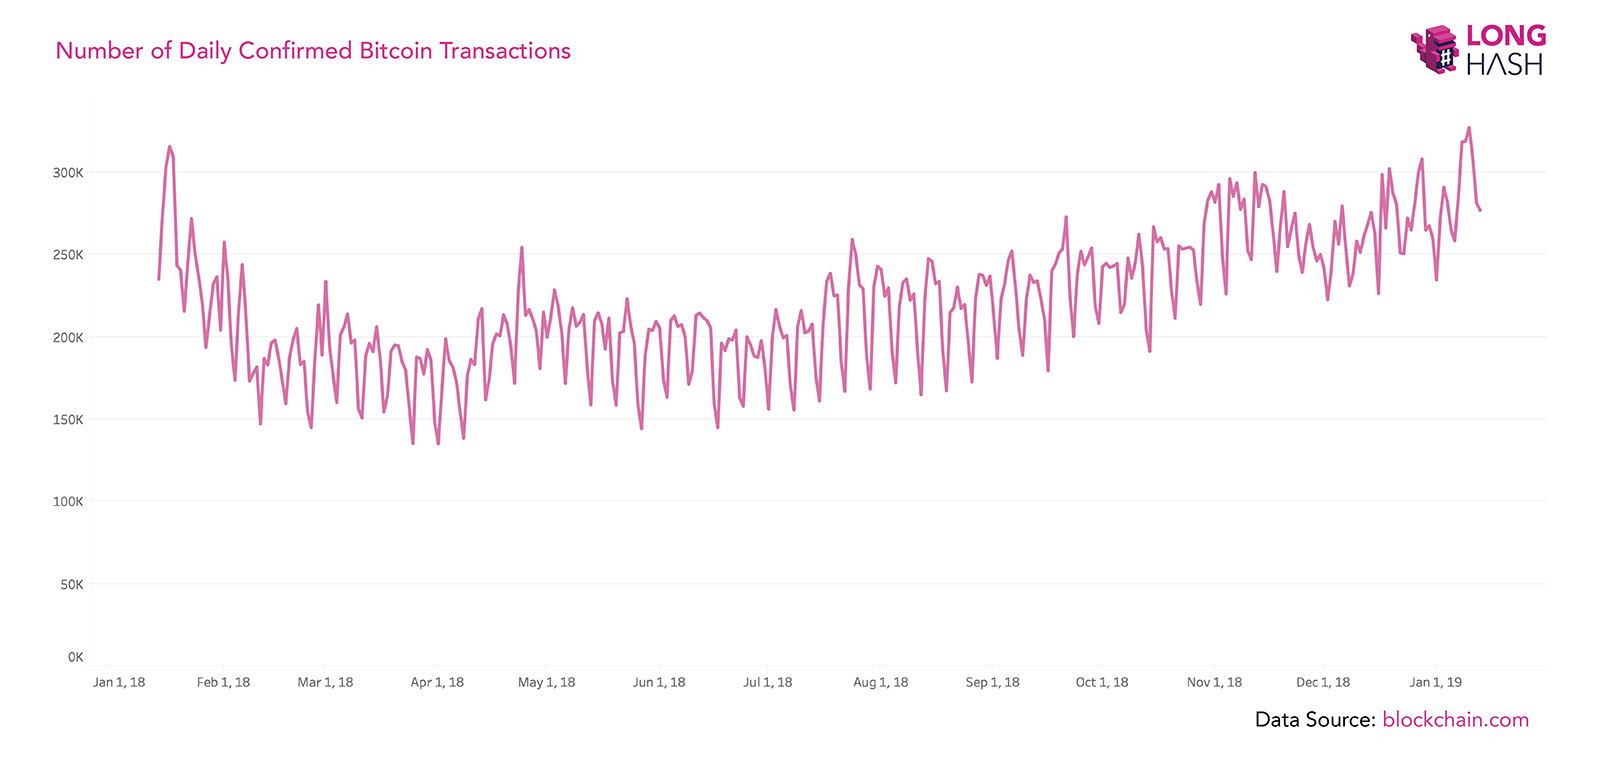Click the 150K y-axis label
The width and height of the screenshot is (1600, 761).
pos(68,420)
